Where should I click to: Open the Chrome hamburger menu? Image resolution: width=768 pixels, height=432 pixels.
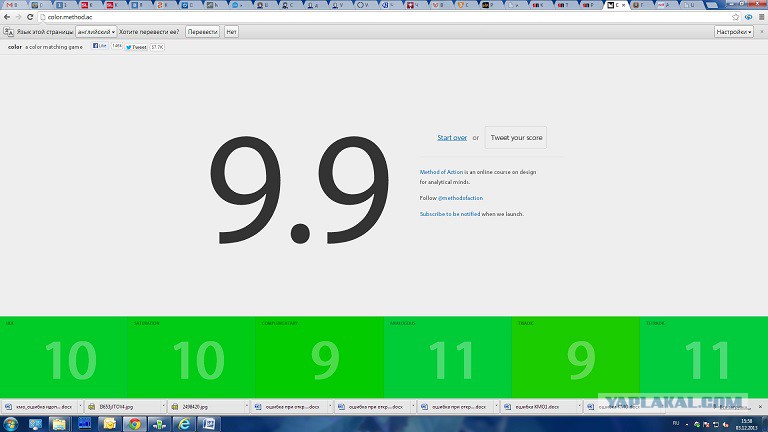pos(761,17)
